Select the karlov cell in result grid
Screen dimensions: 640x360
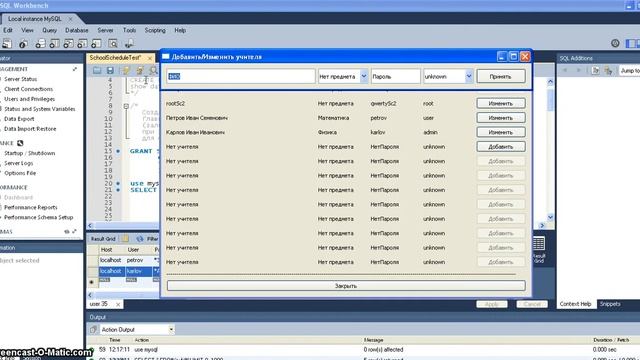click(x=138, y=271)
